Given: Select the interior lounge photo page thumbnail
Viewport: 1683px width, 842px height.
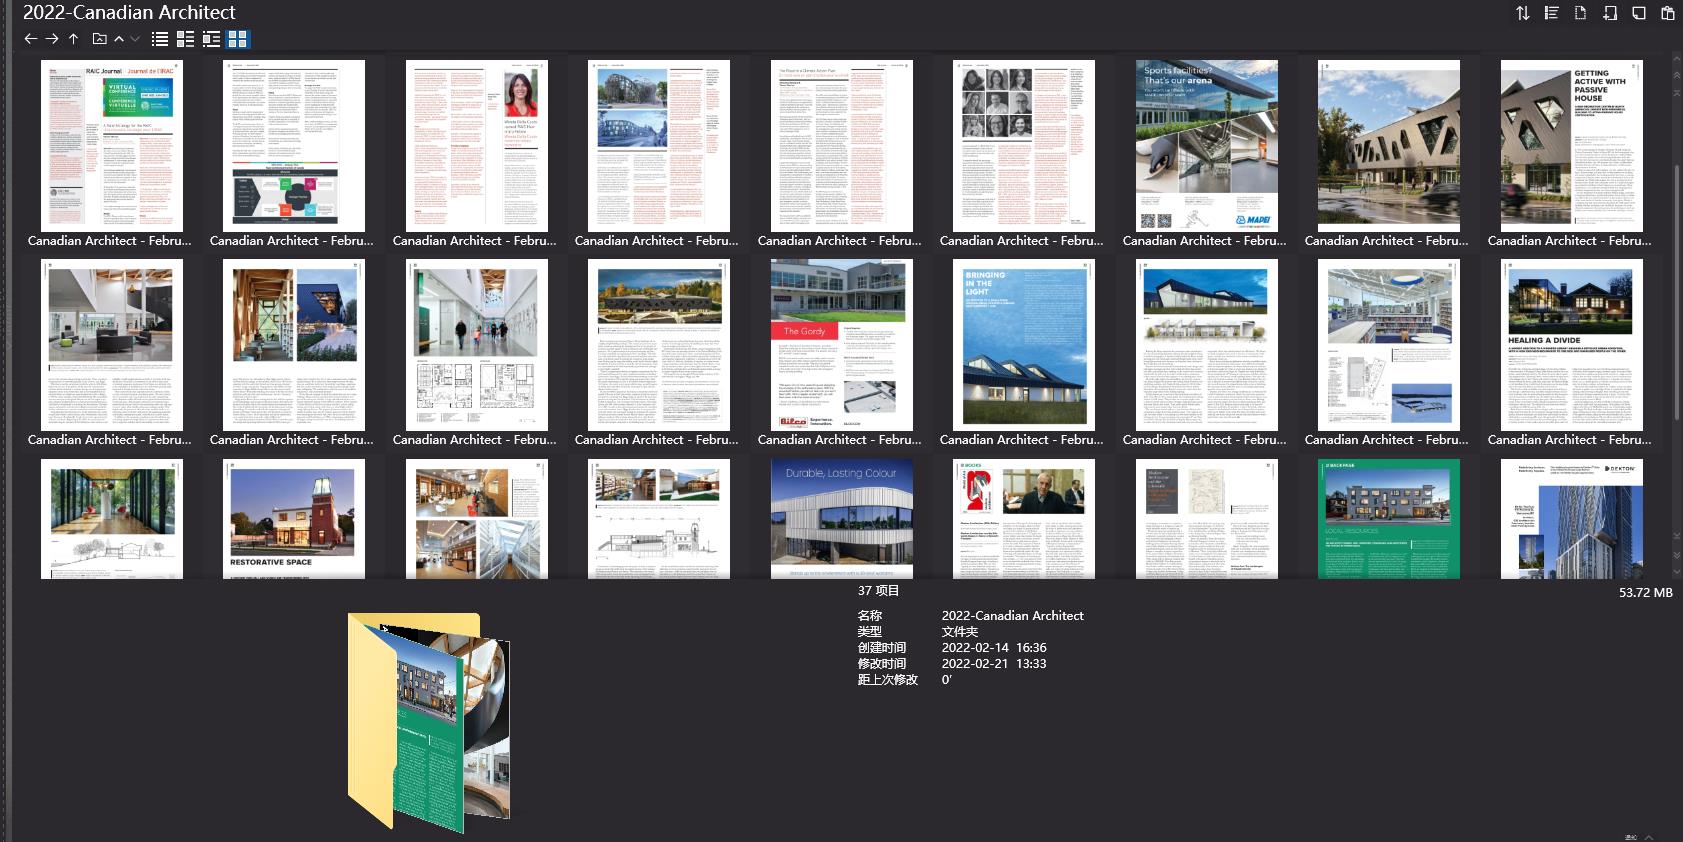Looking at the screenshot, I should (111, 345).
